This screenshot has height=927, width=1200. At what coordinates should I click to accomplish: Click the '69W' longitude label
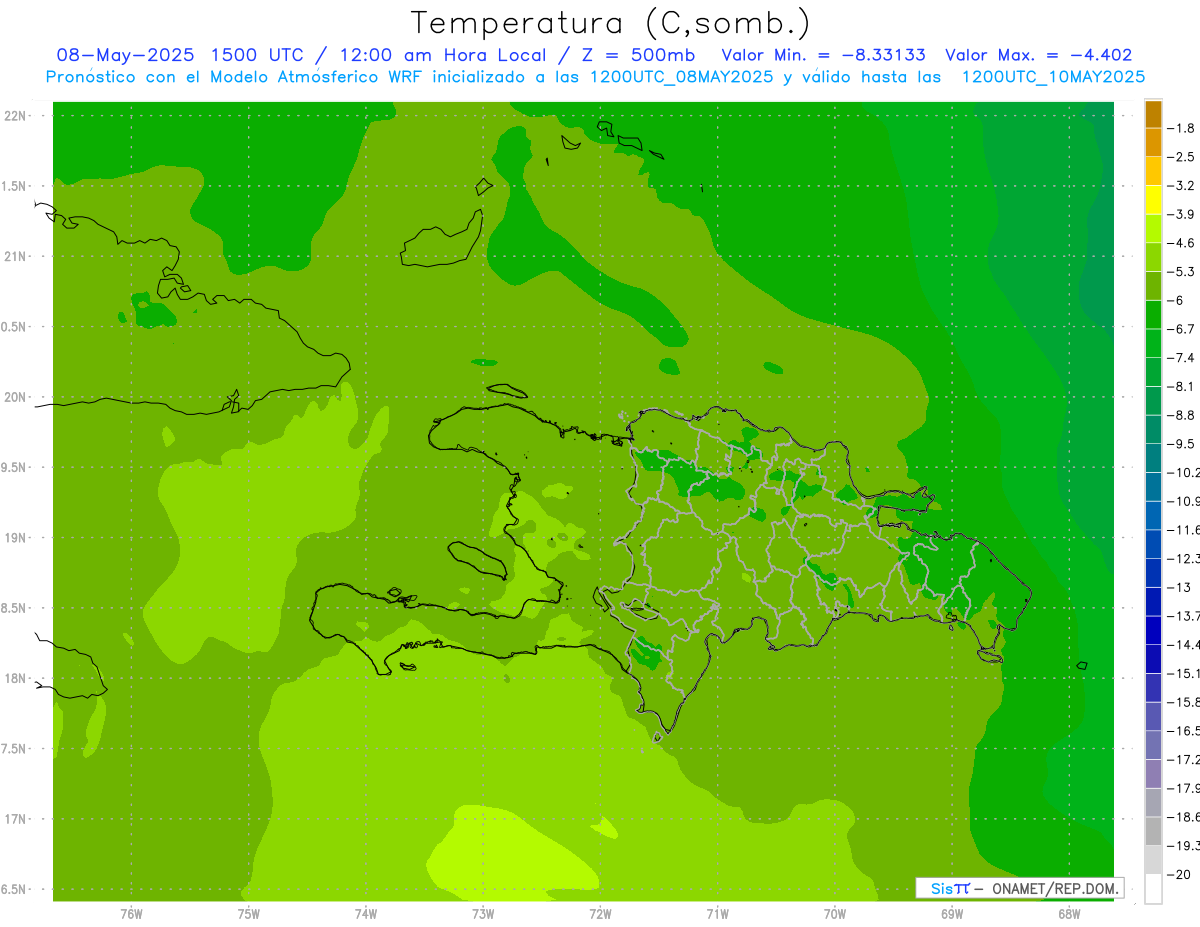coord(952,912)
